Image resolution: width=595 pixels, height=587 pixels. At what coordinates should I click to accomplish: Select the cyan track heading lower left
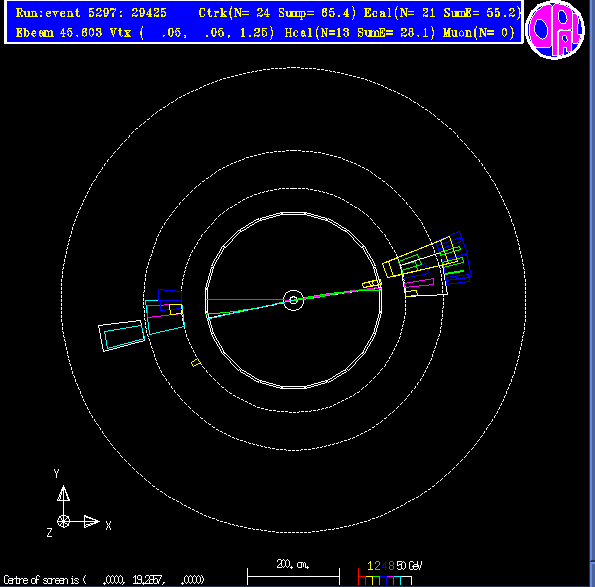pyautogui.click(x=247, y=310)
